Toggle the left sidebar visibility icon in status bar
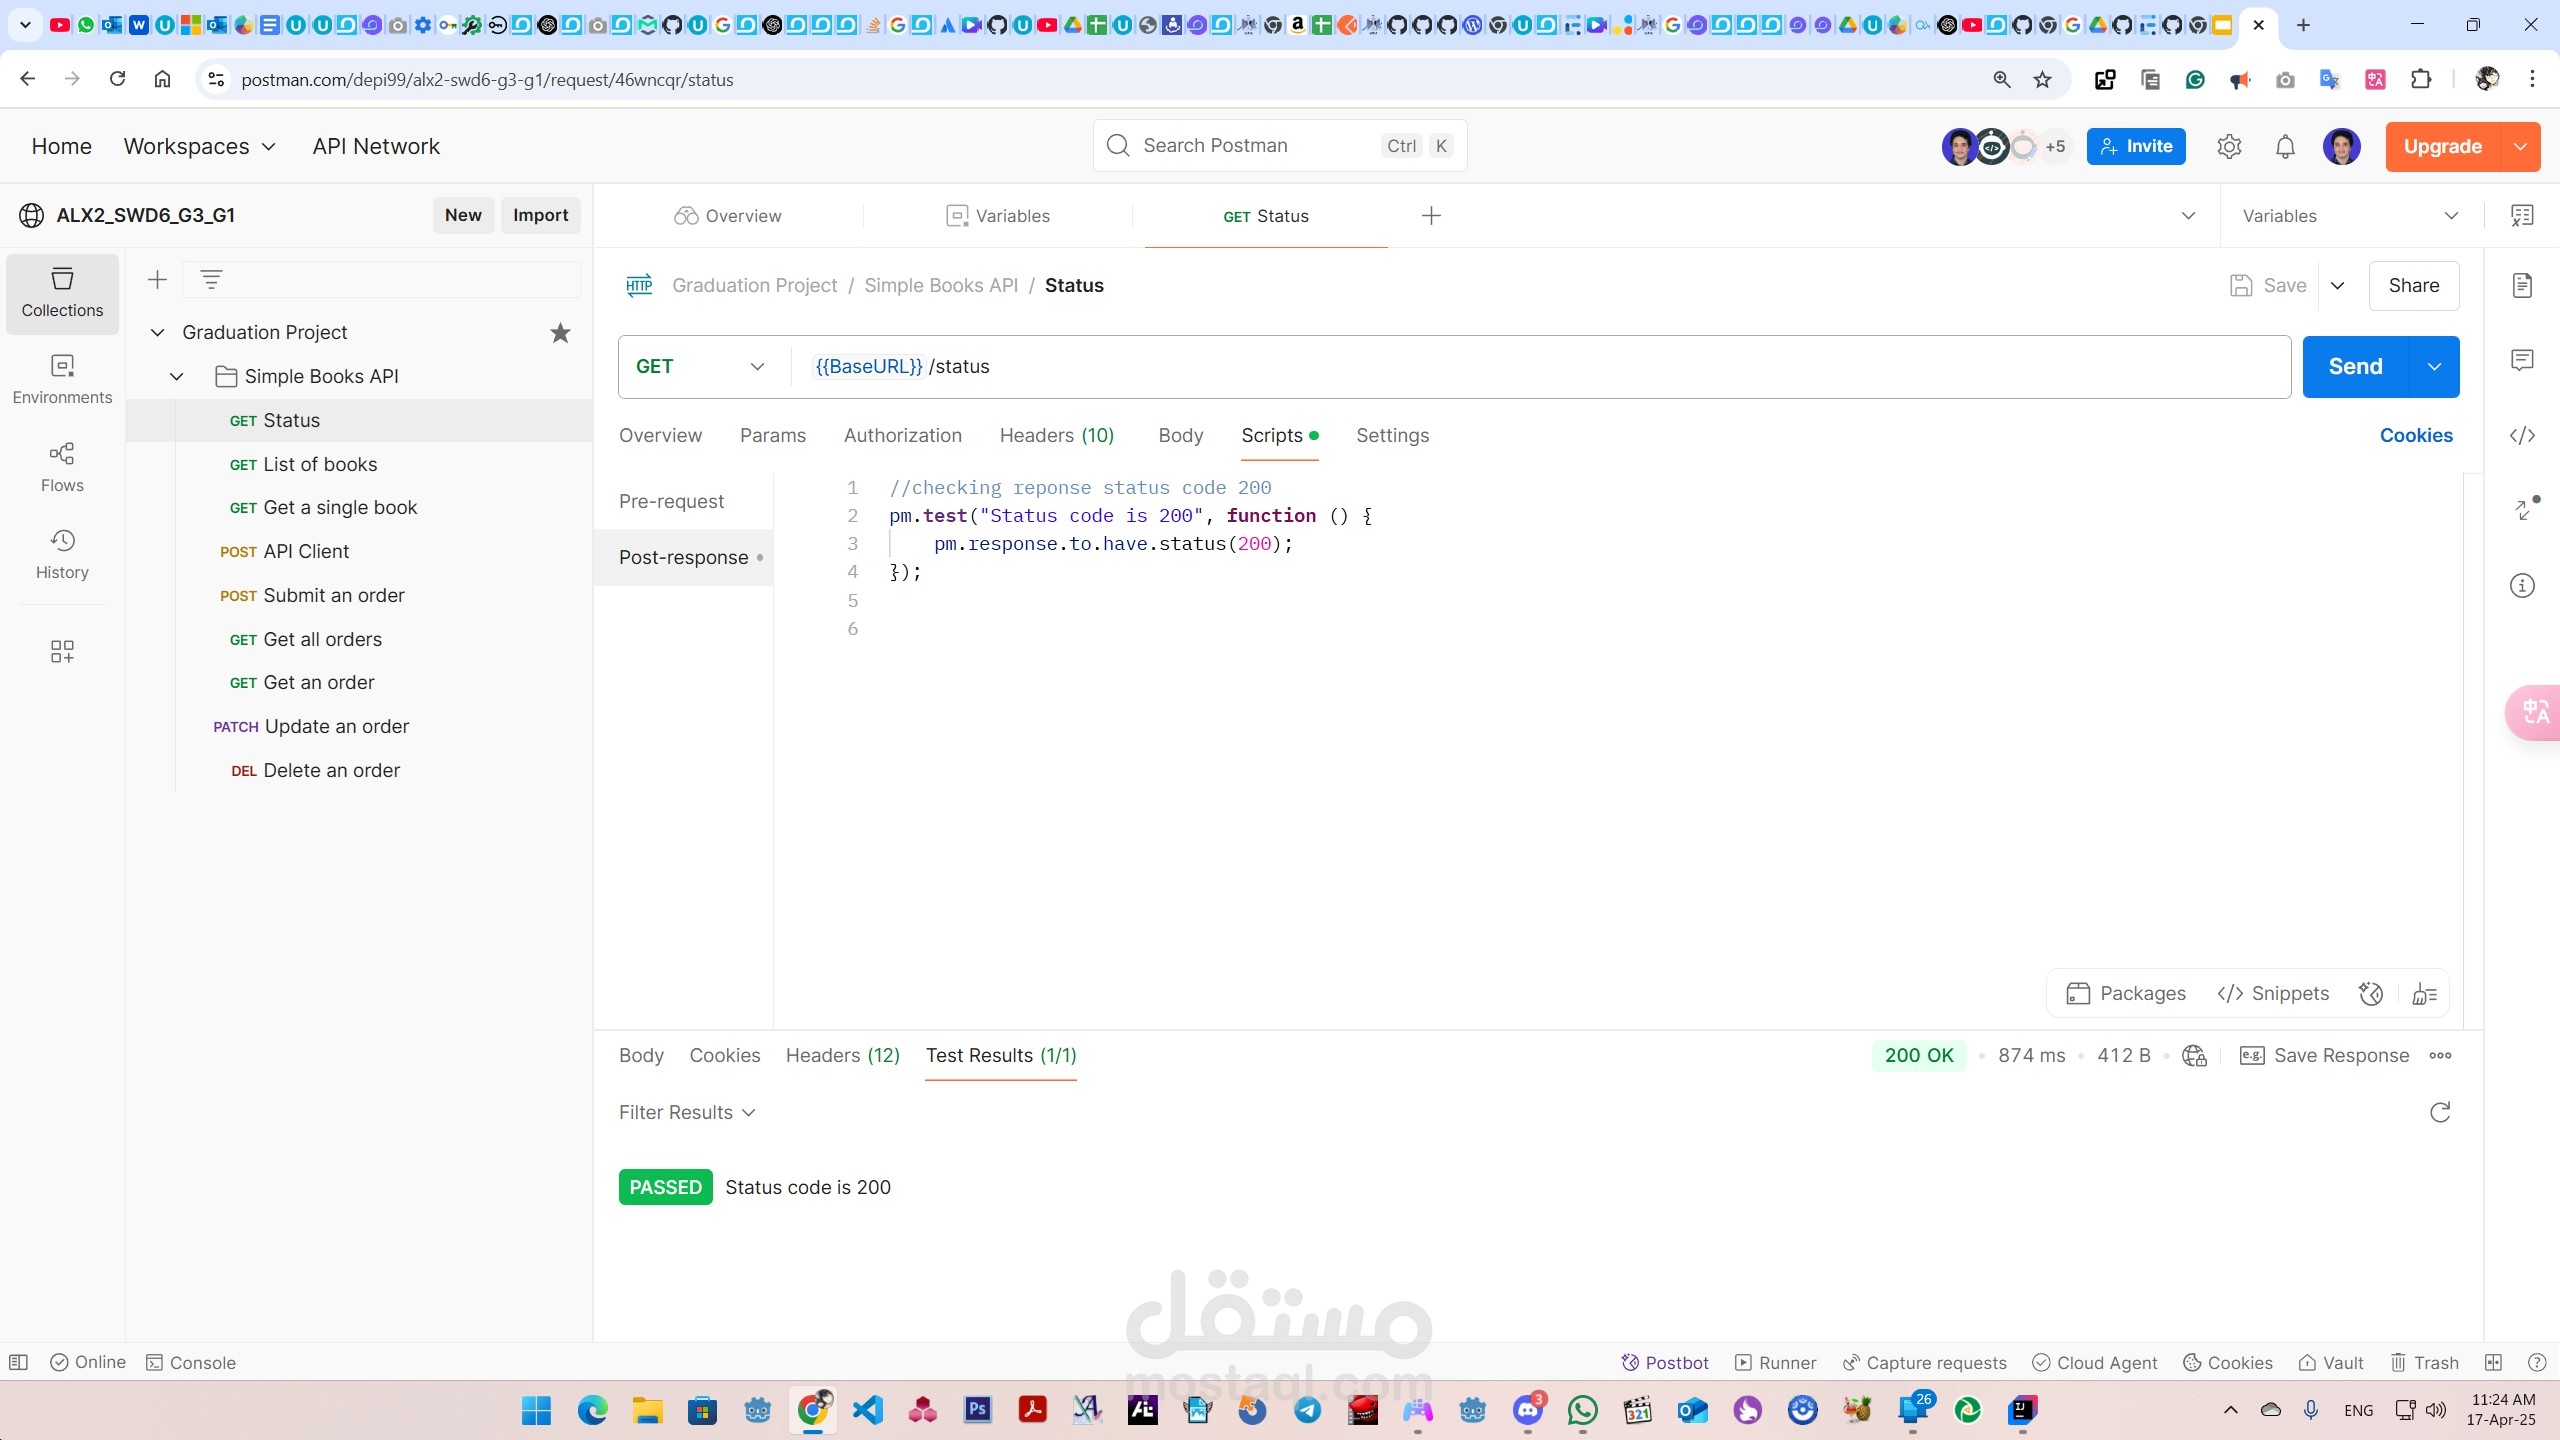2560x1440 pixels. (18, 1362)
